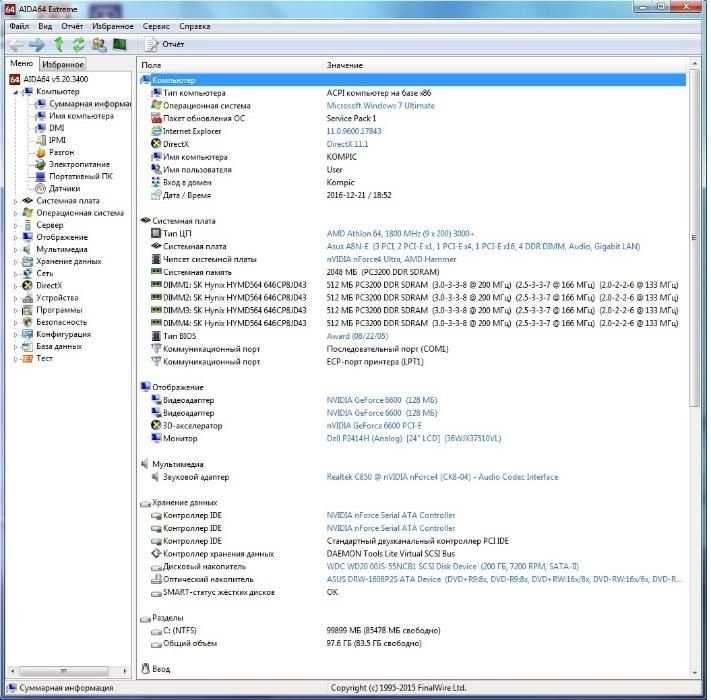Click the vertical scrollbar in report pane
Viewport: 711px width, 700px height.
[x=694, y=238]
